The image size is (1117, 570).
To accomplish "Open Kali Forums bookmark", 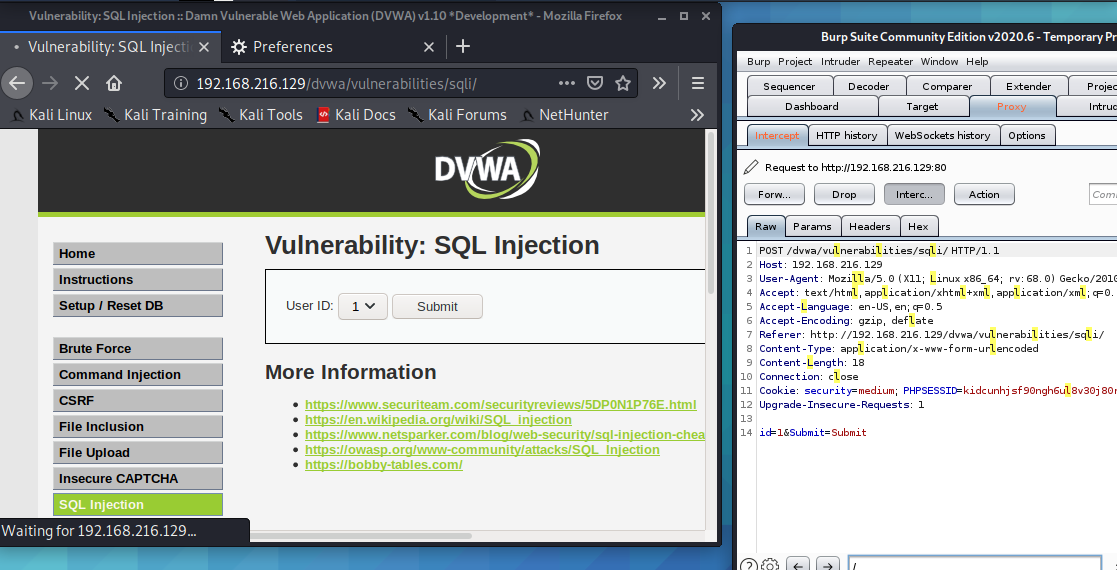I will pos(457,115).
